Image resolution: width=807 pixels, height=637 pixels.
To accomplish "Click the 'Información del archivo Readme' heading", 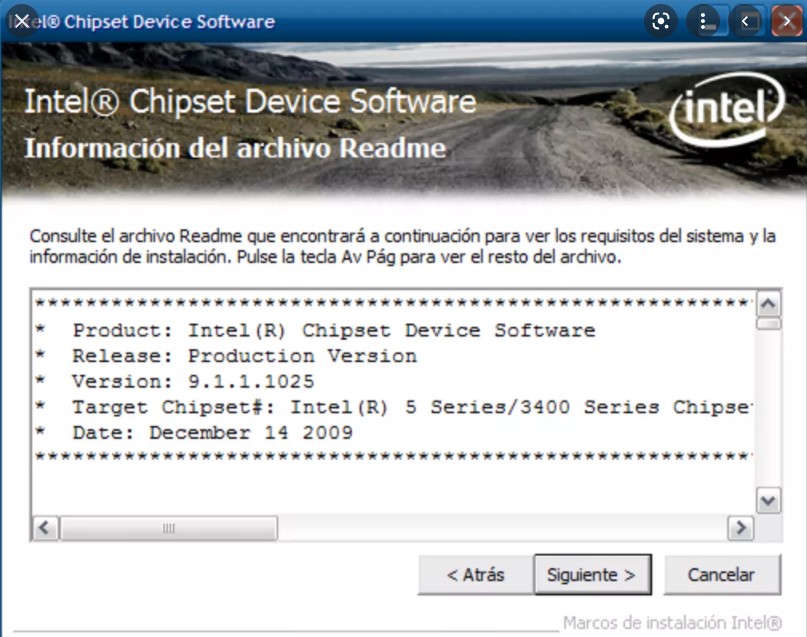I will pos(235,149).
